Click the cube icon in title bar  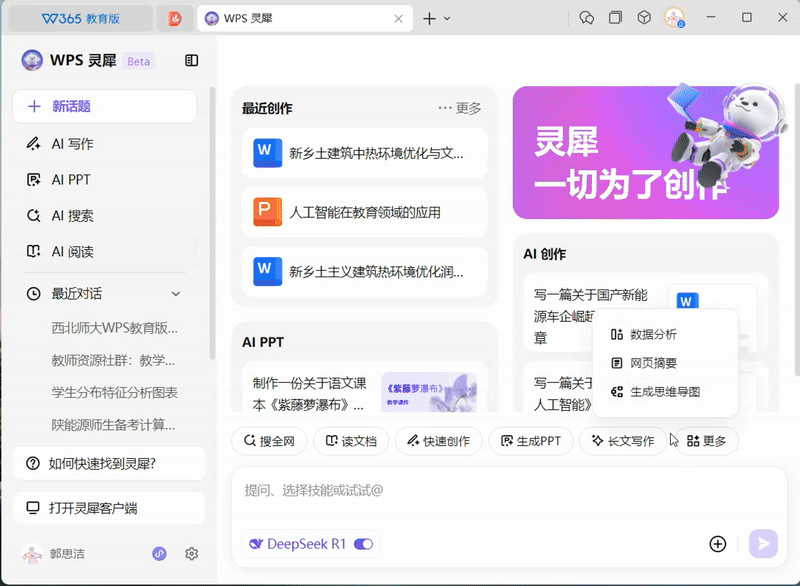click(644, 18)
